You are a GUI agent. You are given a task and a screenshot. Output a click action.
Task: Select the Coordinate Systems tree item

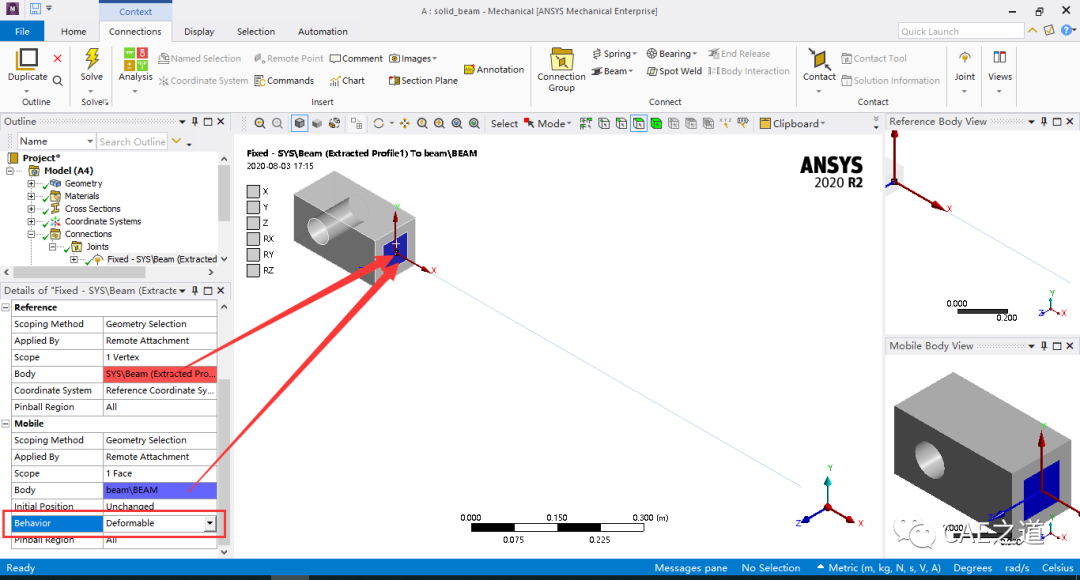pos(103,222)
